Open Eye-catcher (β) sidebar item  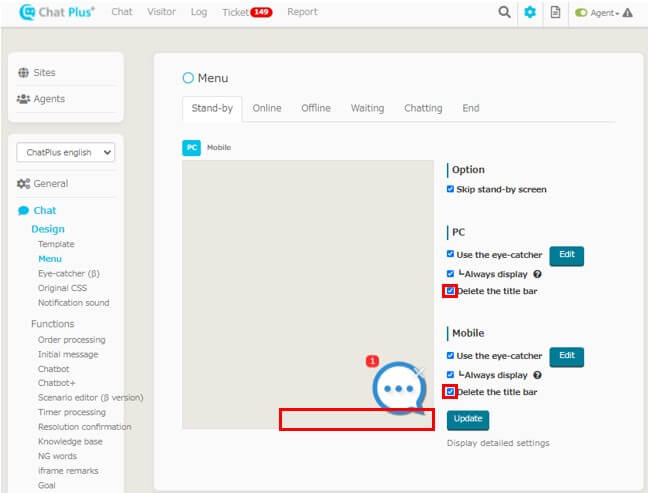69,274
